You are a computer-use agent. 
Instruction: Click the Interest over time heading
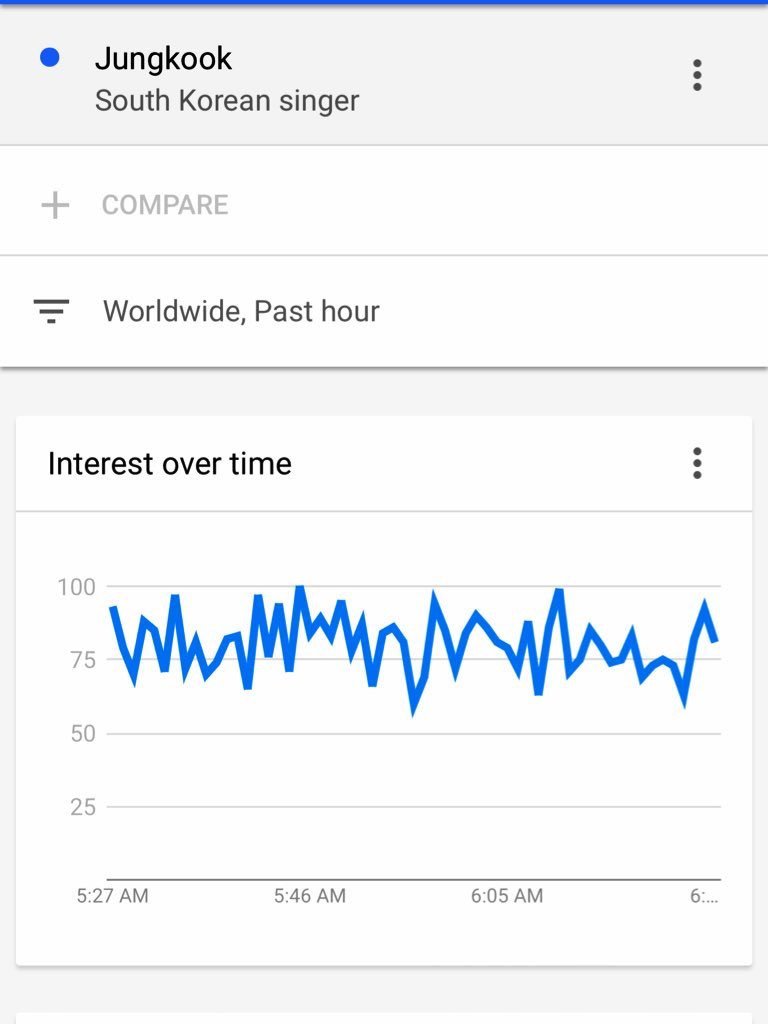tap(170, 464)
